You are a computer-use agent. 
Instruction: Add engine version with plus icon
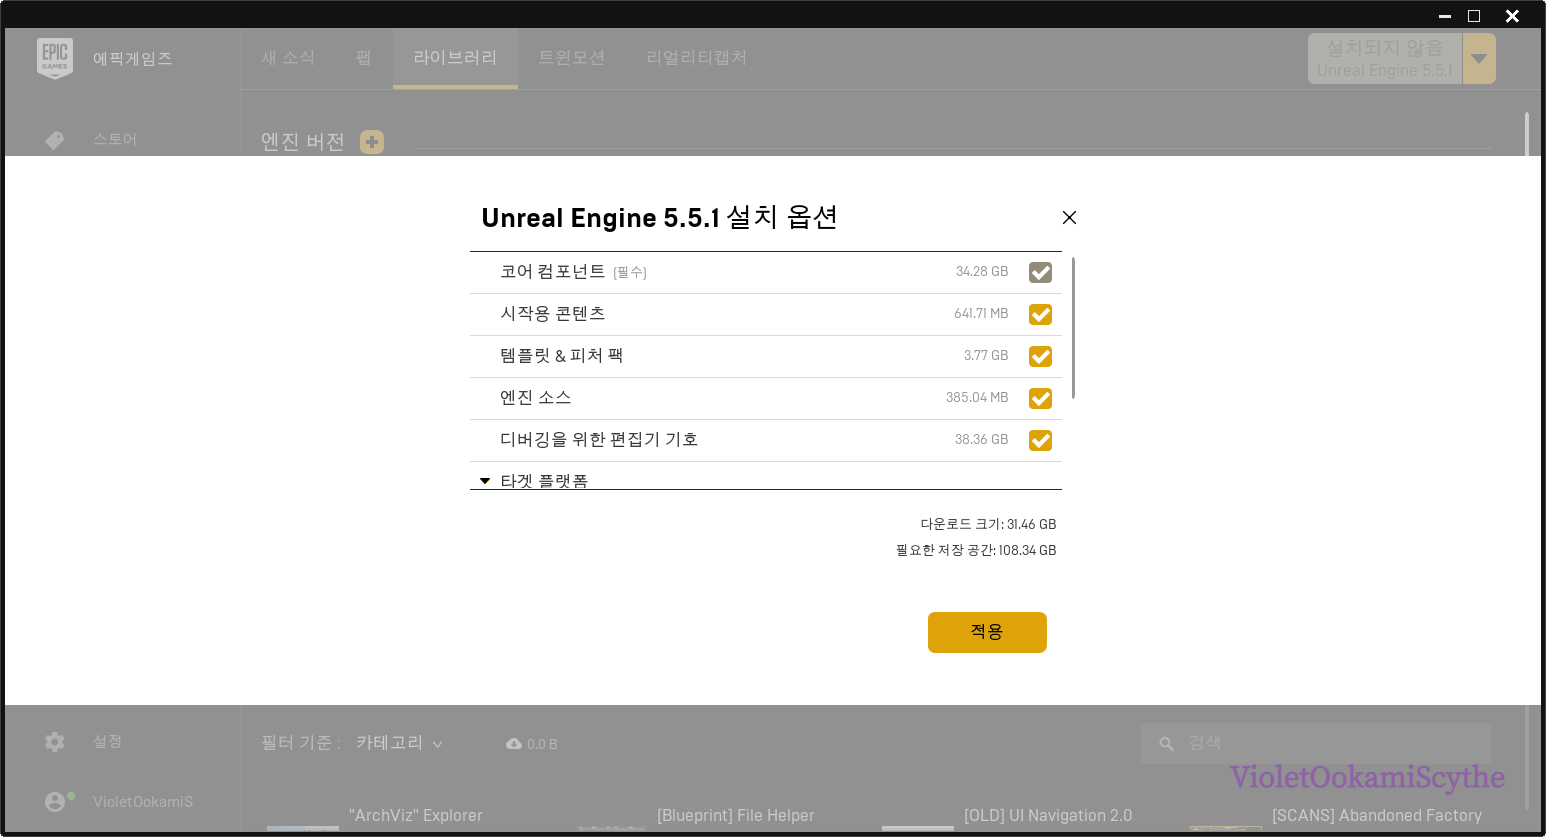pyautogui.click(x=372, y=142)
